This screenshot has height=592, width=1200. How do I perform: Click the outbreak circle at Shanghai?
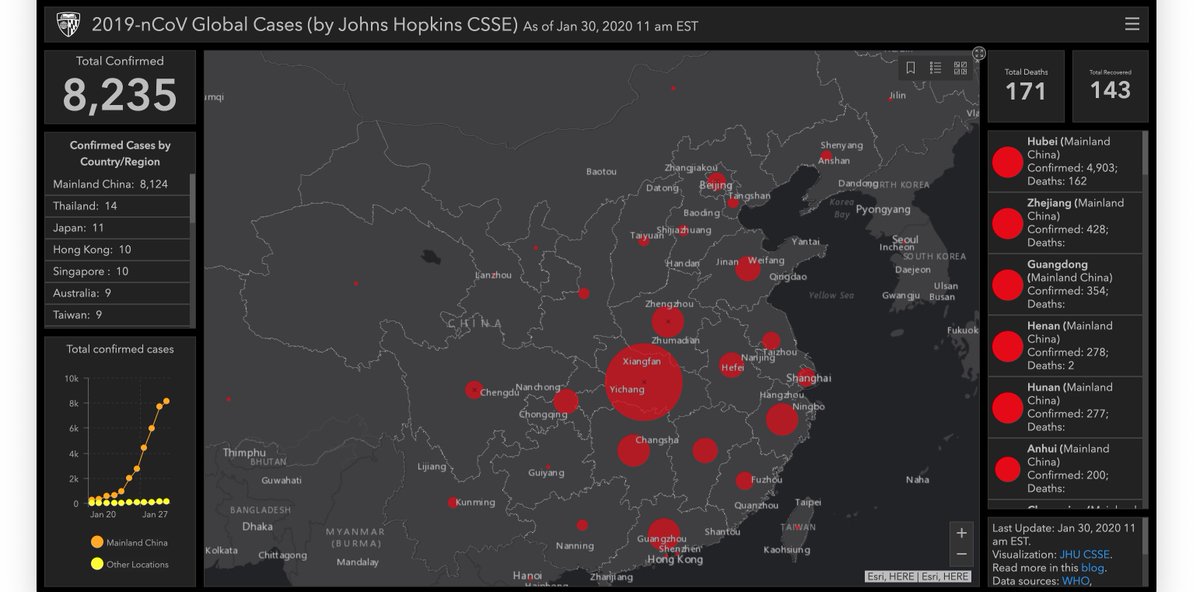(x=806, y=377)
